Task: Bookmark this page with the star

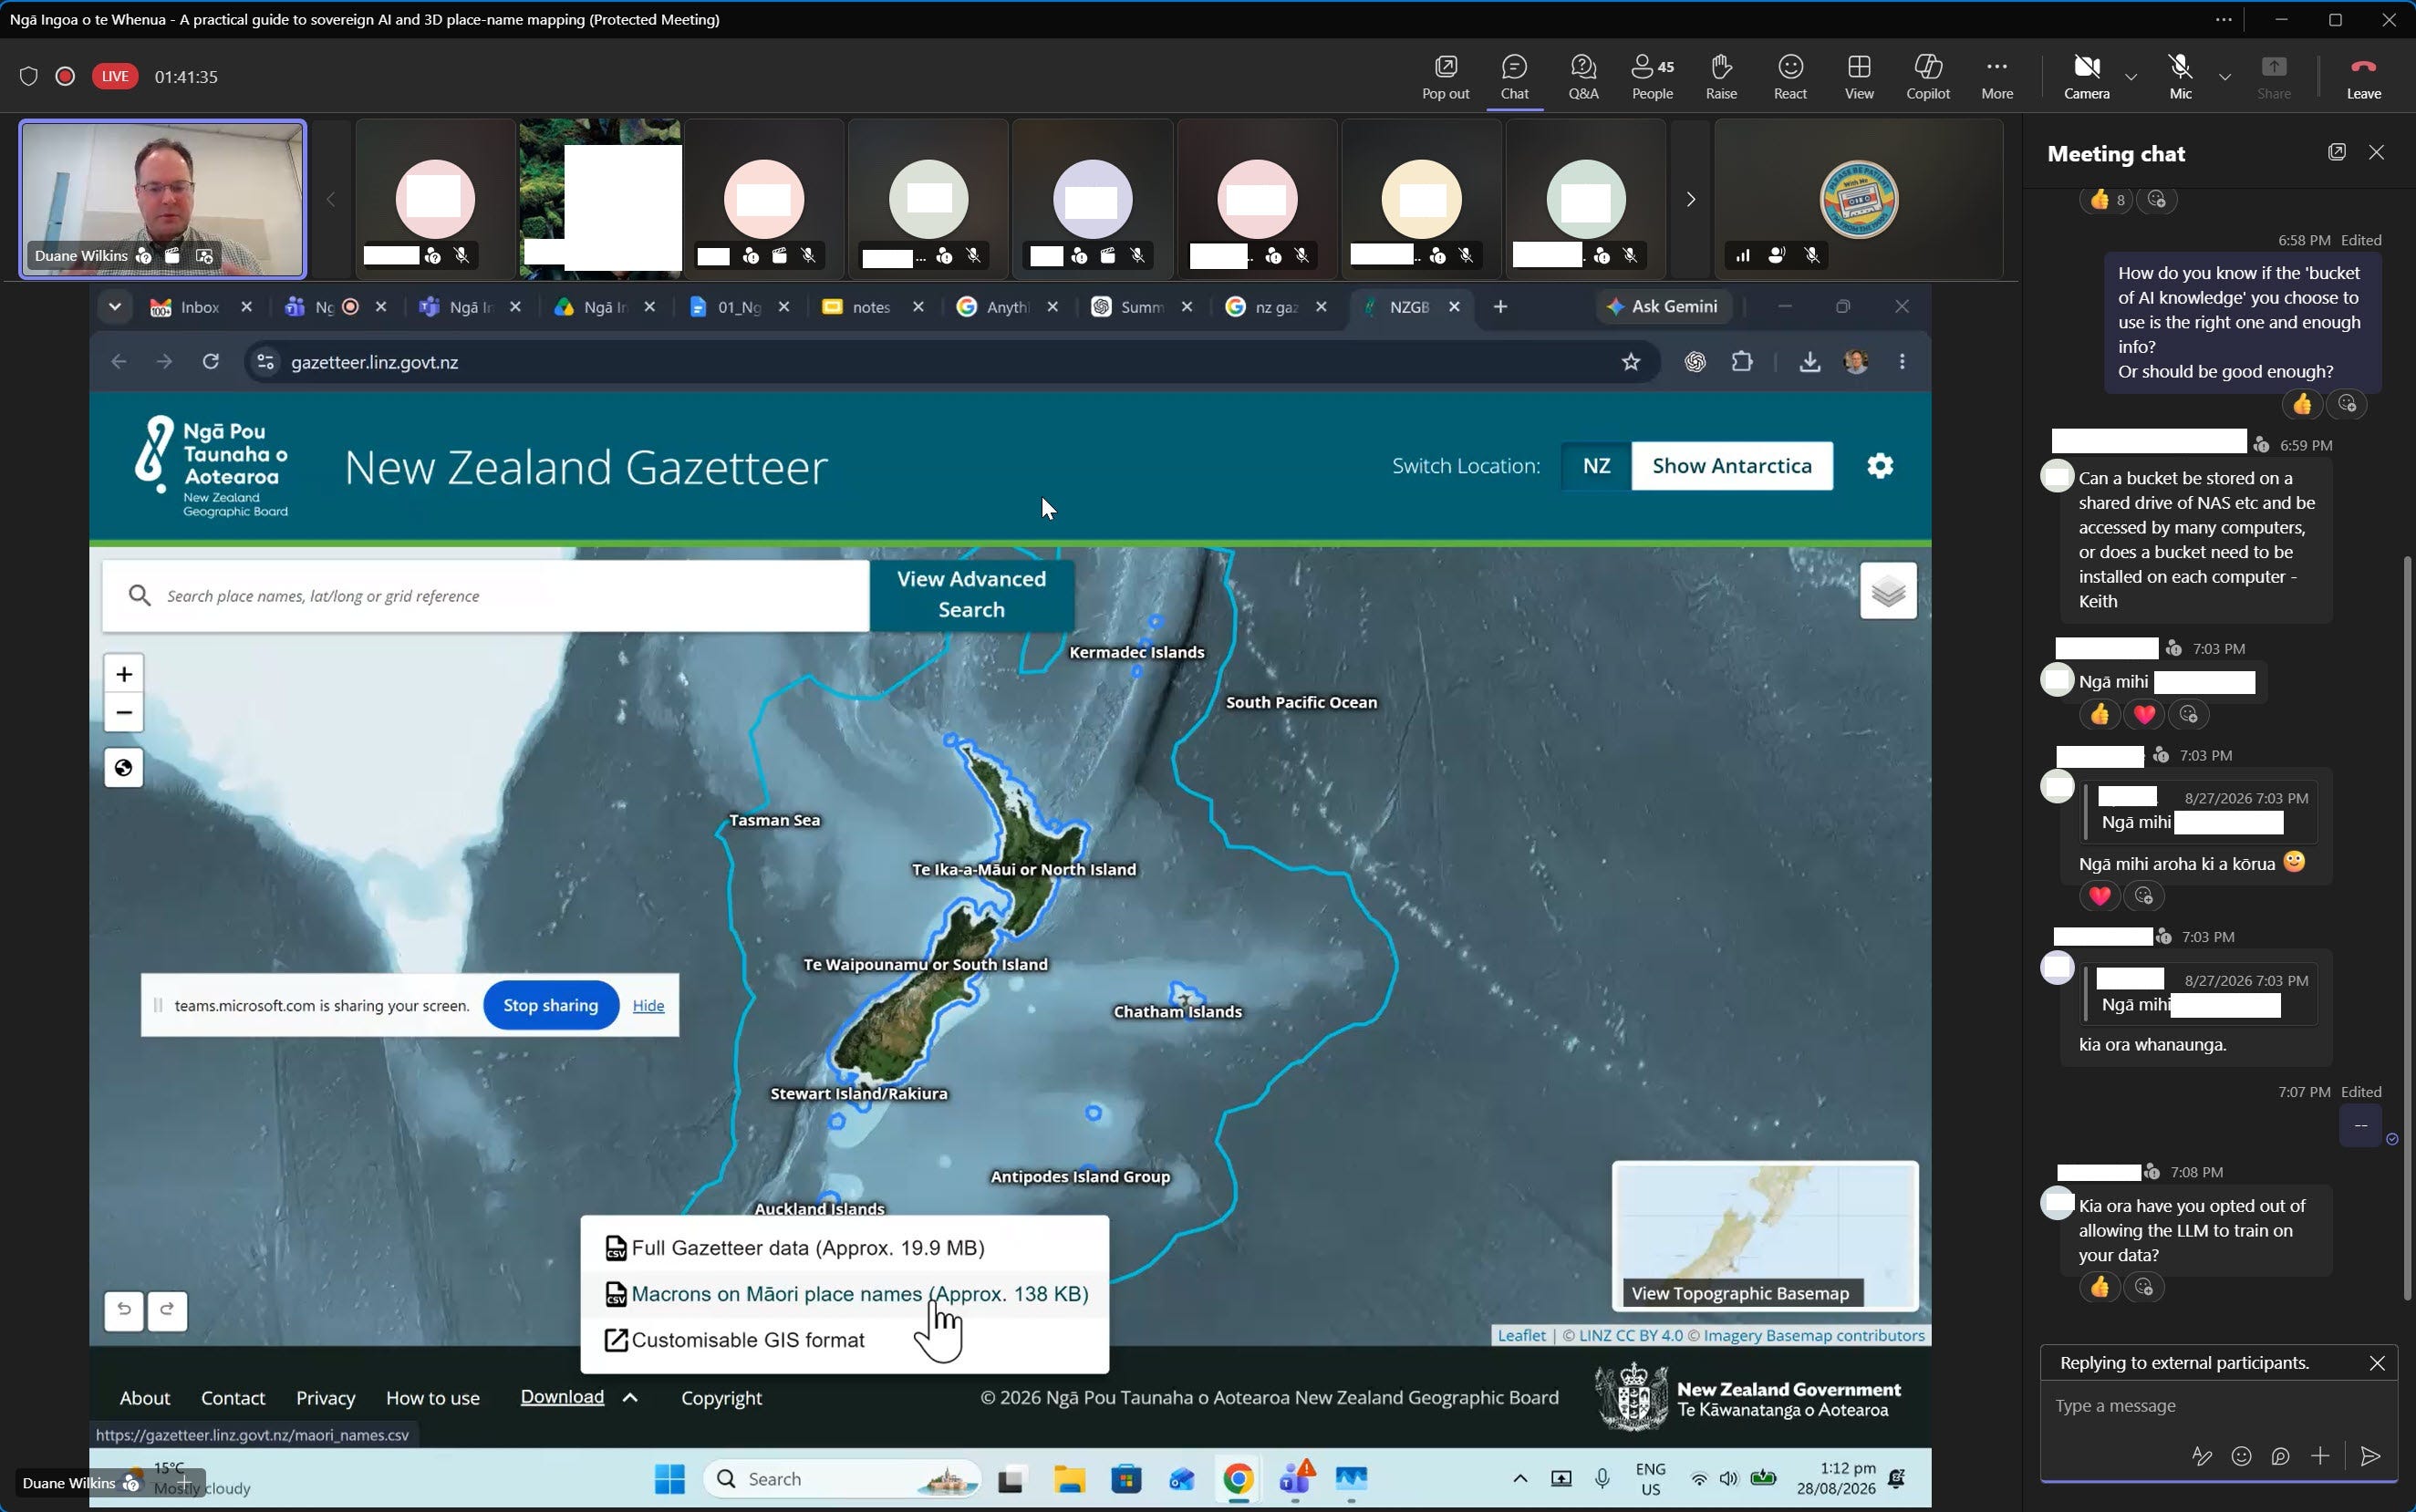Action: 1631,362
